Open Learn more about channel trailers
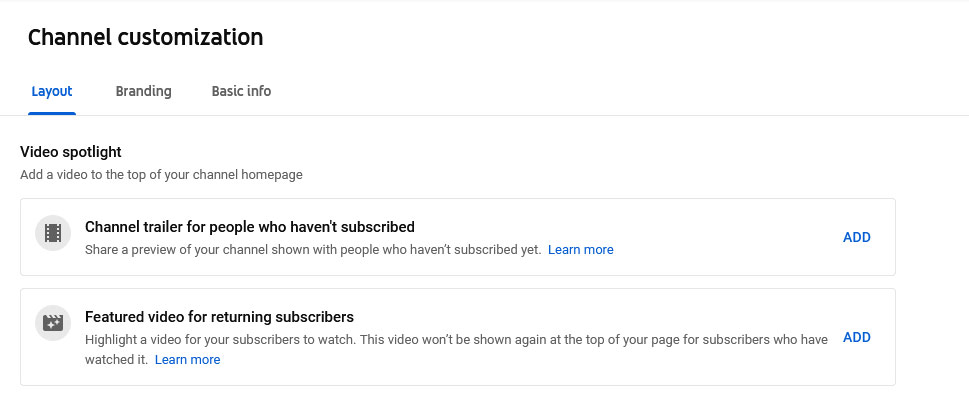This screenshot has width=969, height=408. [580, 250]
